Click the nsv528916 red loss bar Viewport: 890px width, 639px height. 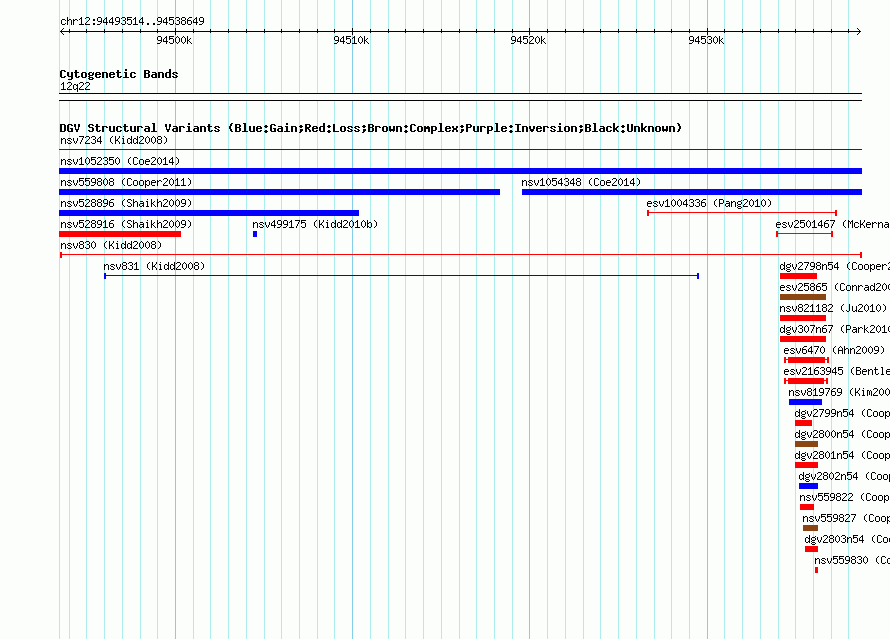tap(120, 234)
